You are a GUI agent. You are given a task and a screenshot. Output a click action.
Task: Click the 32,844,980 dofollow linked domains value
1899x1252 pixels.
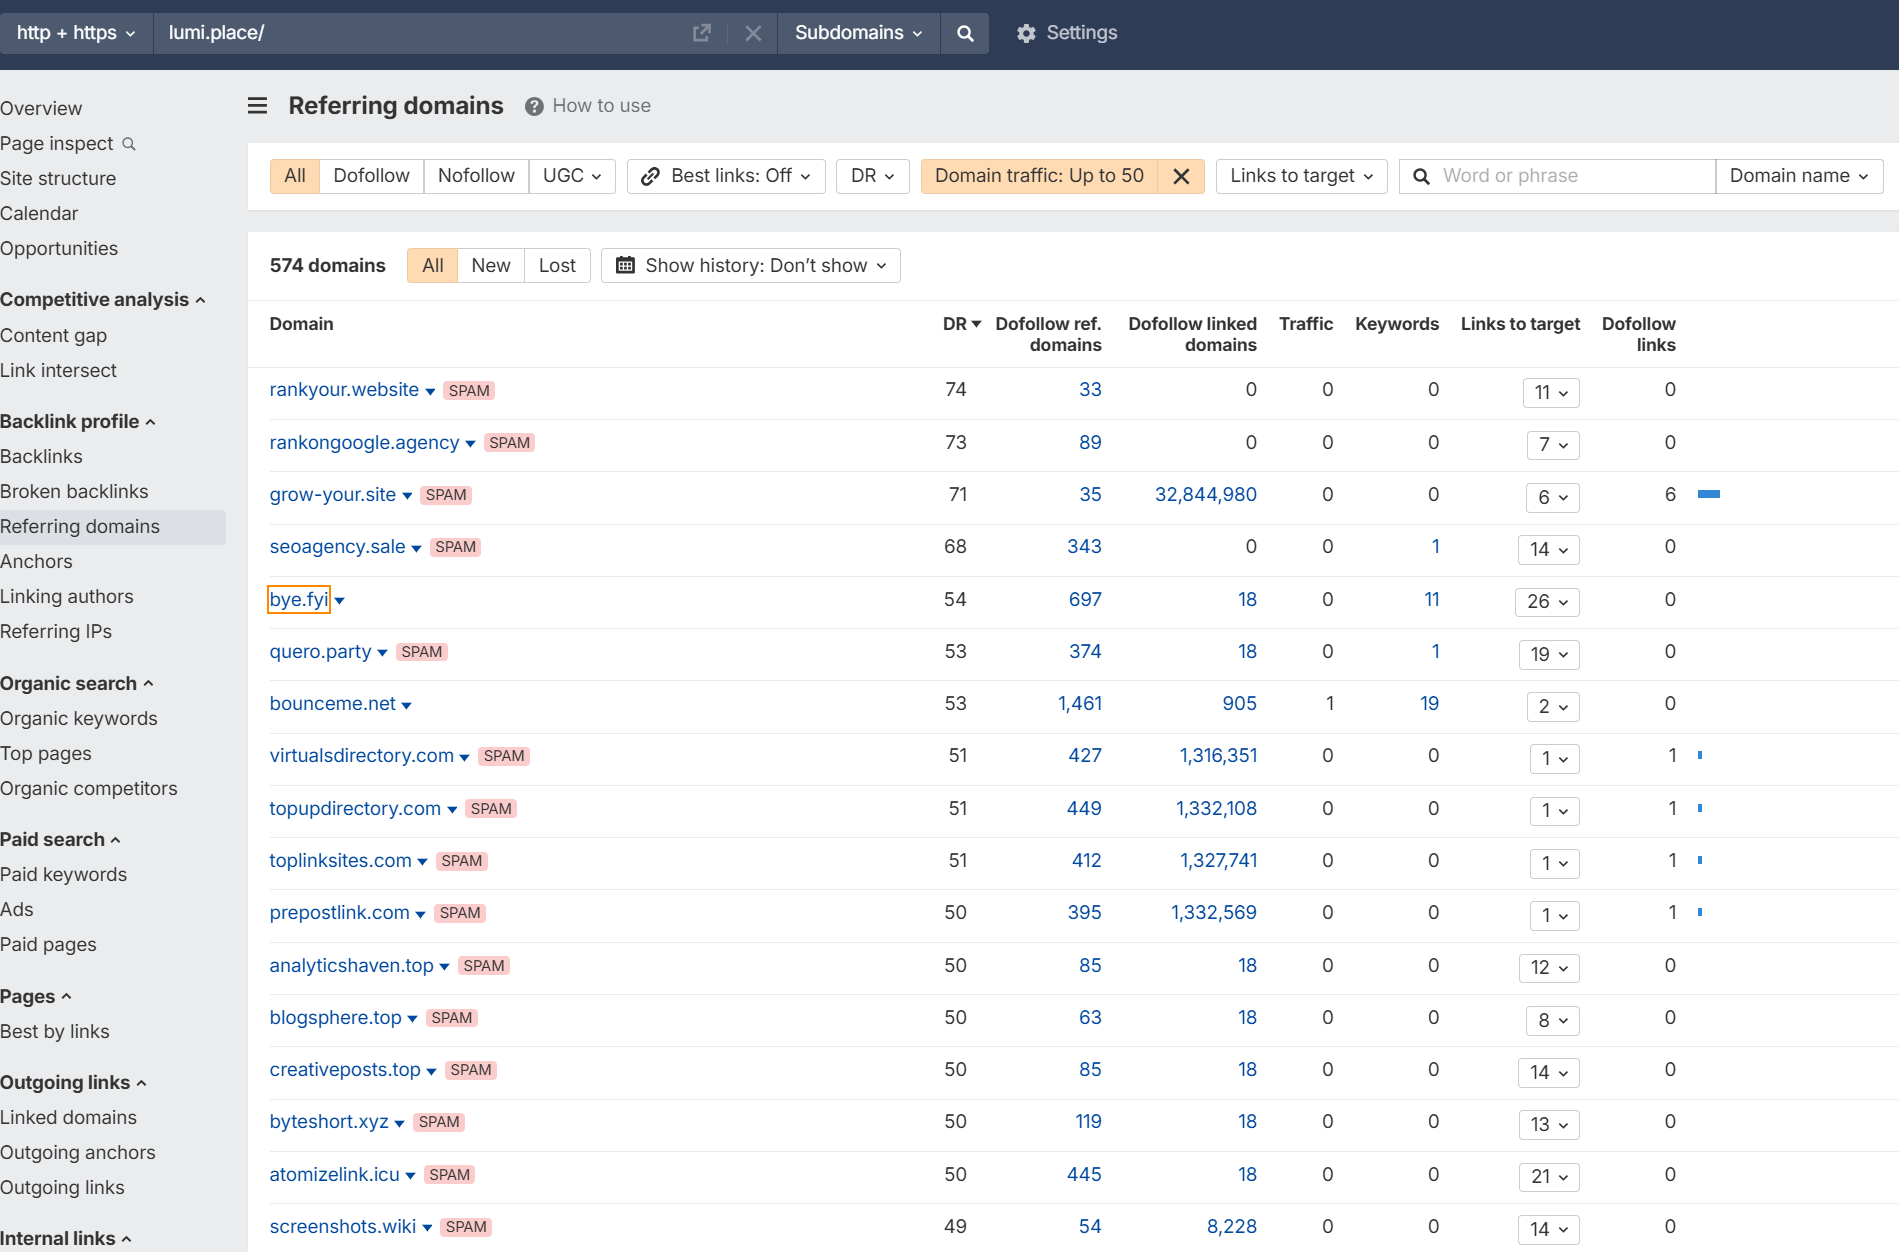1205,494
